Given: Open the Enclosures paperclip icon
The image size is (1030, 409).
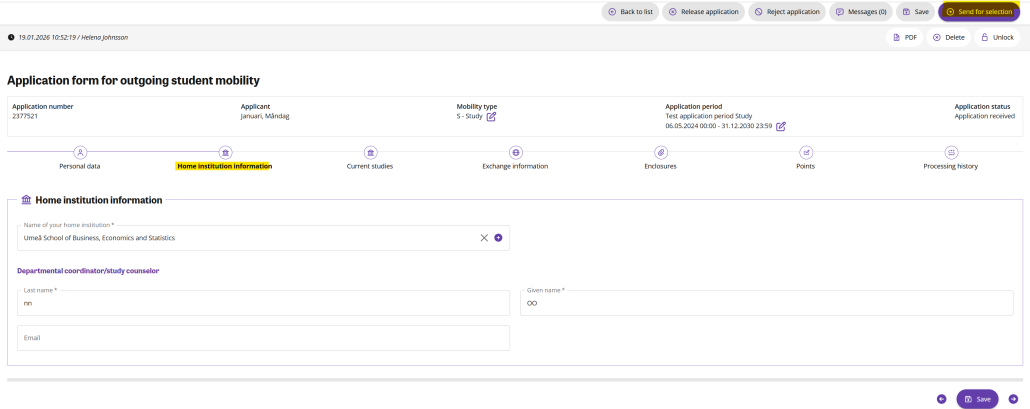Looking at the screenshot, I should tap(660, 152).
